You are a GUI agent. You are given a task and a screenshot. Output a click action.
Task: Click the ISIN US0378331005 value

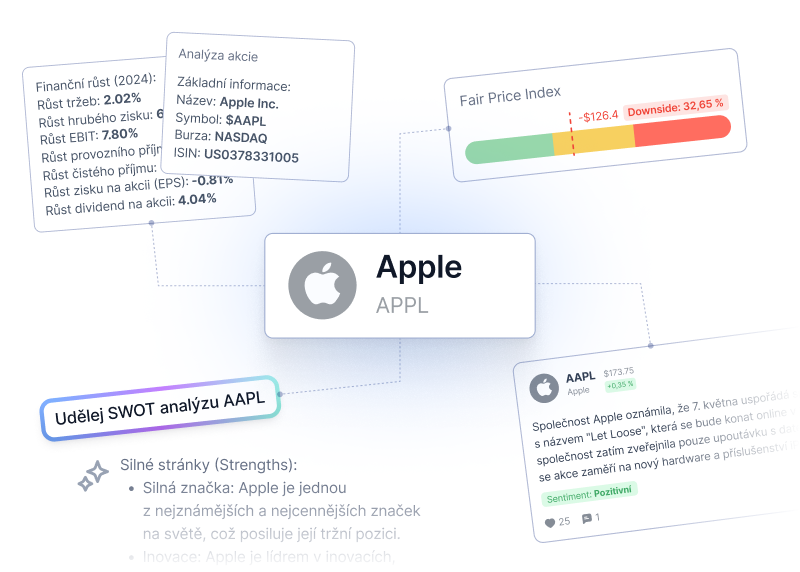tap(251, 156)
